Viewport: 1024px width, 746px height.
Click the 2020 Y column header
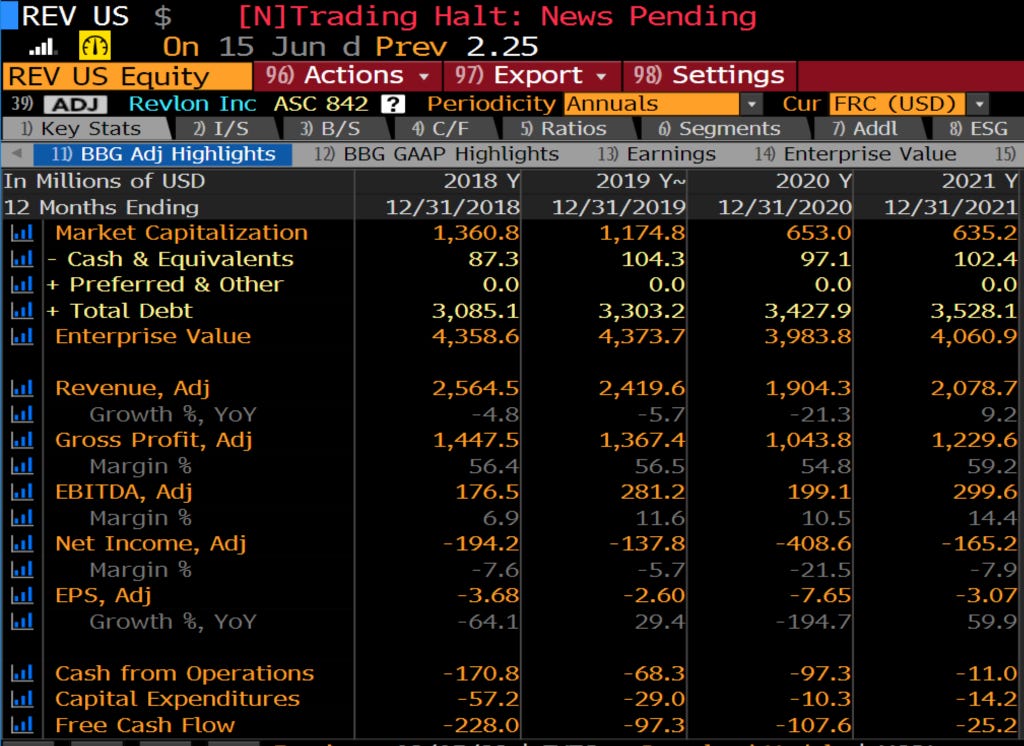[813, 181]
